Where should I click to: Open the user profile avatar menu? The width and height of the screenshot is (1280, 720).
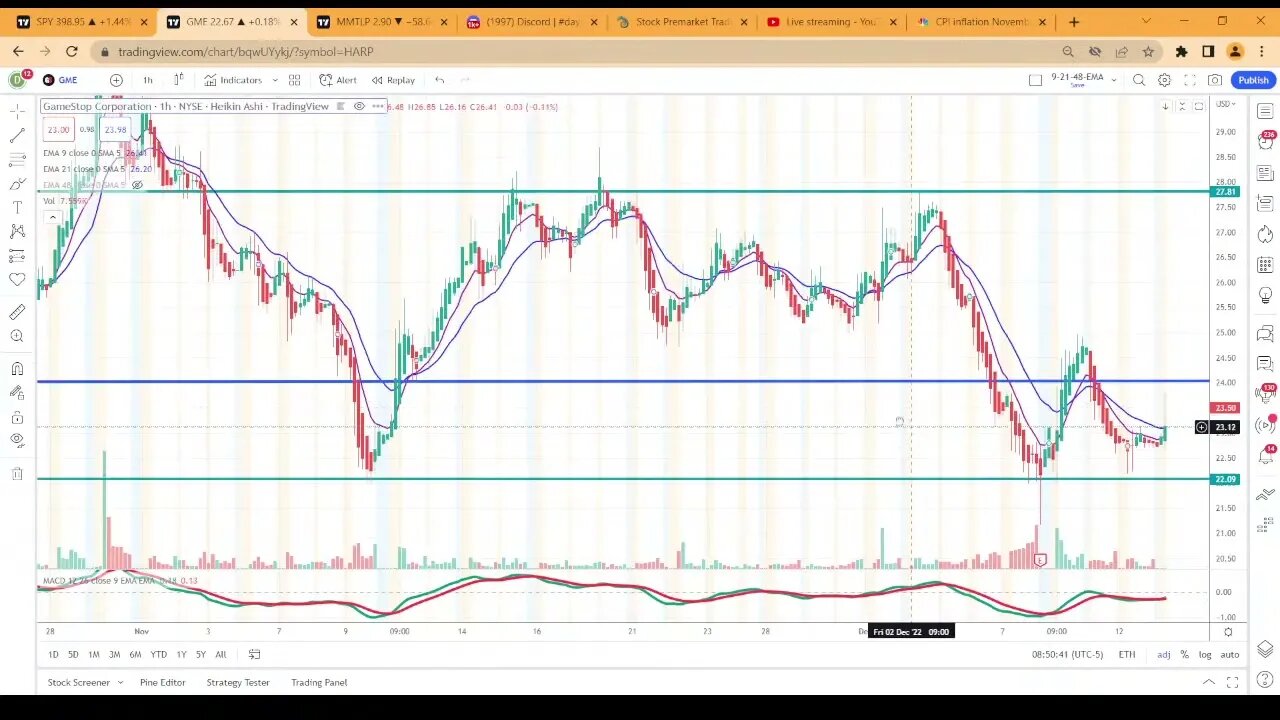click(17, 80)
